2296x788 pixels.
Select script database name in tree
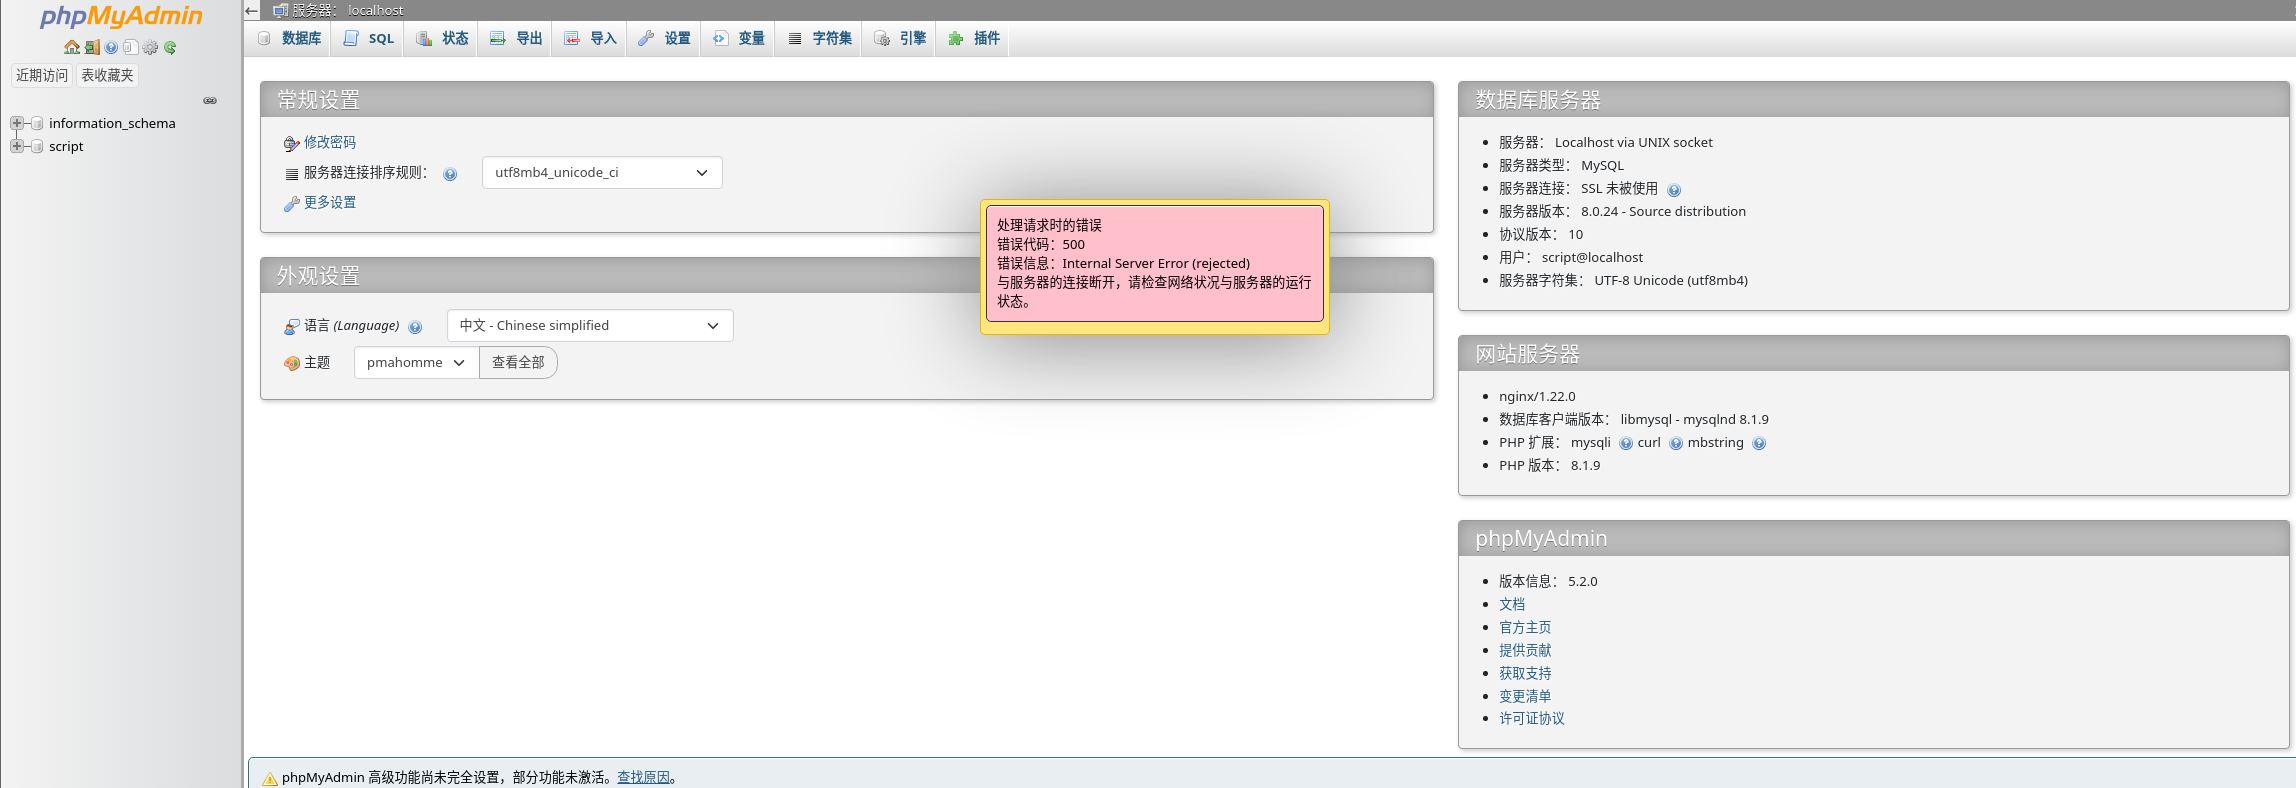(66, 146)
